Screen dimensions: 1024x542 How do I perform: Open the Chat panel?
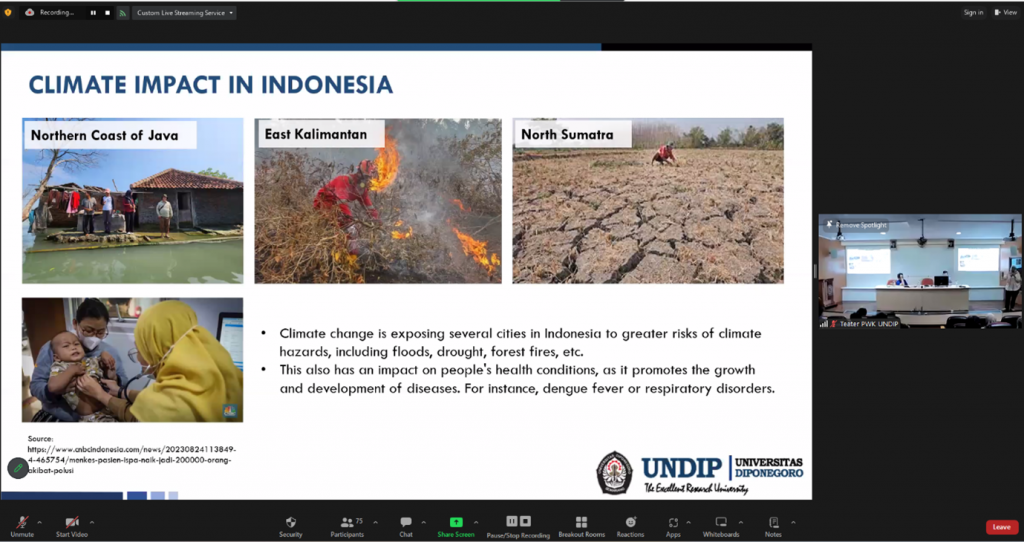[406, 523]
